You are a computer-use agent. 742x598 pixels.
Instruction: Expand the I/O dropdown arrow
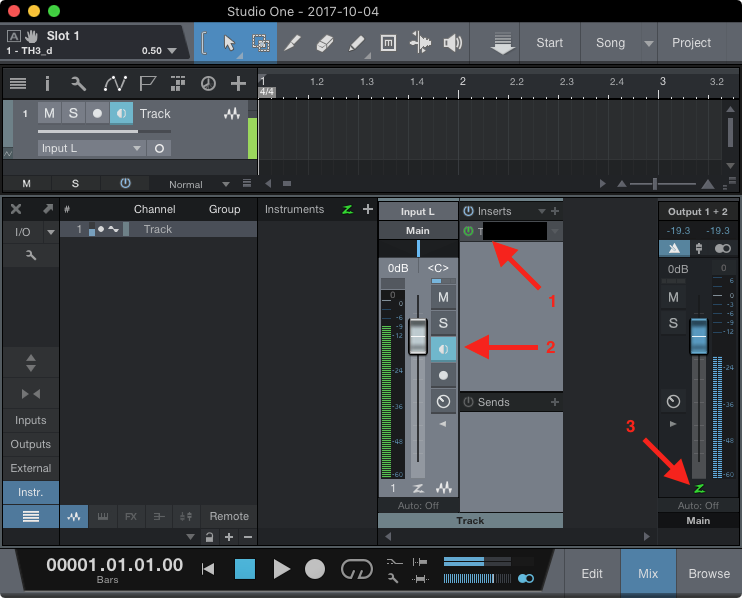[x=51, y=232]
